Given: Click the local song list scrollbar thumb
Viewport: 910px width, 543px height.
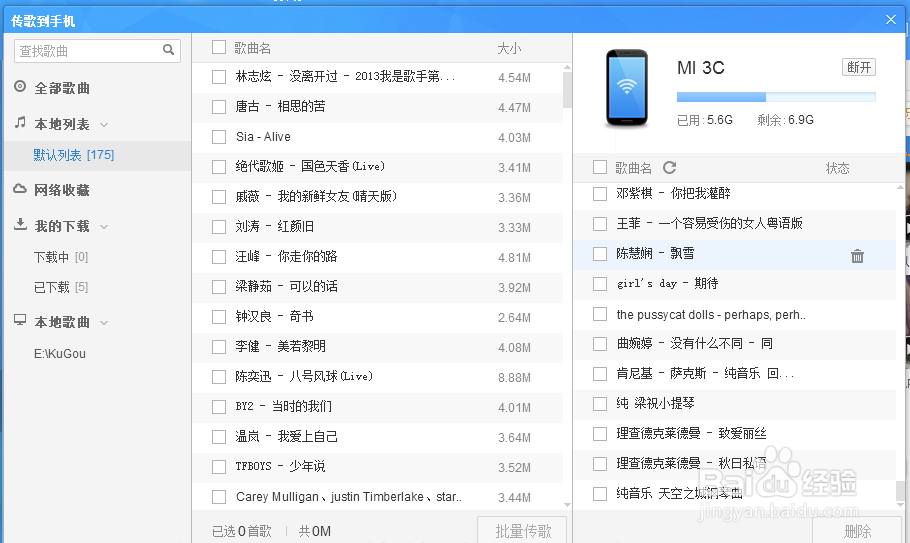Looking at the screenshot, I should 567,89.
